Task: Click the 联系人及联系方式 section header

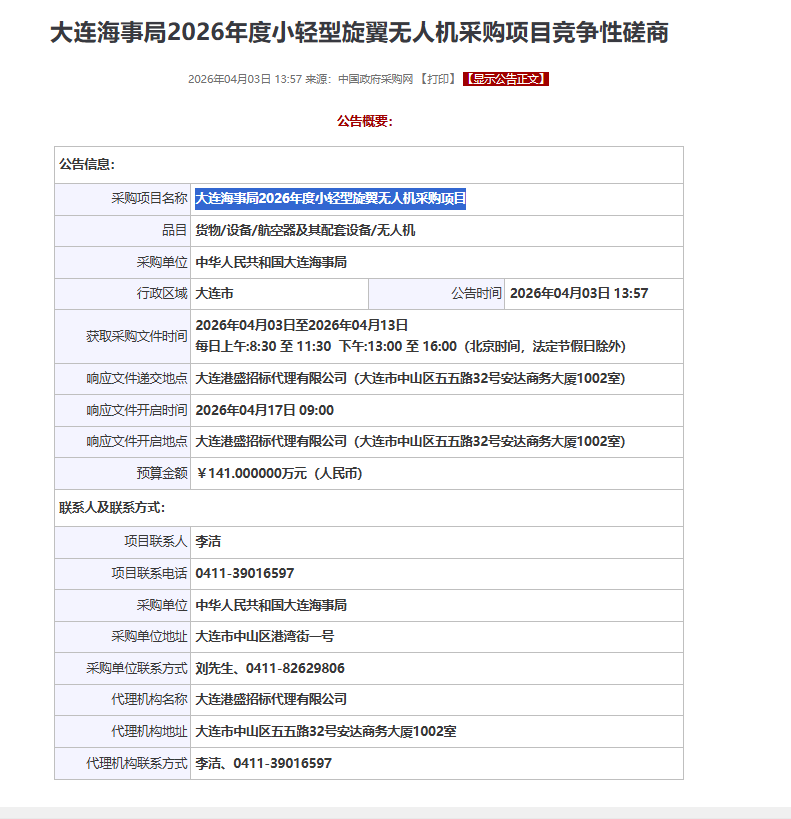Action: 112,508
